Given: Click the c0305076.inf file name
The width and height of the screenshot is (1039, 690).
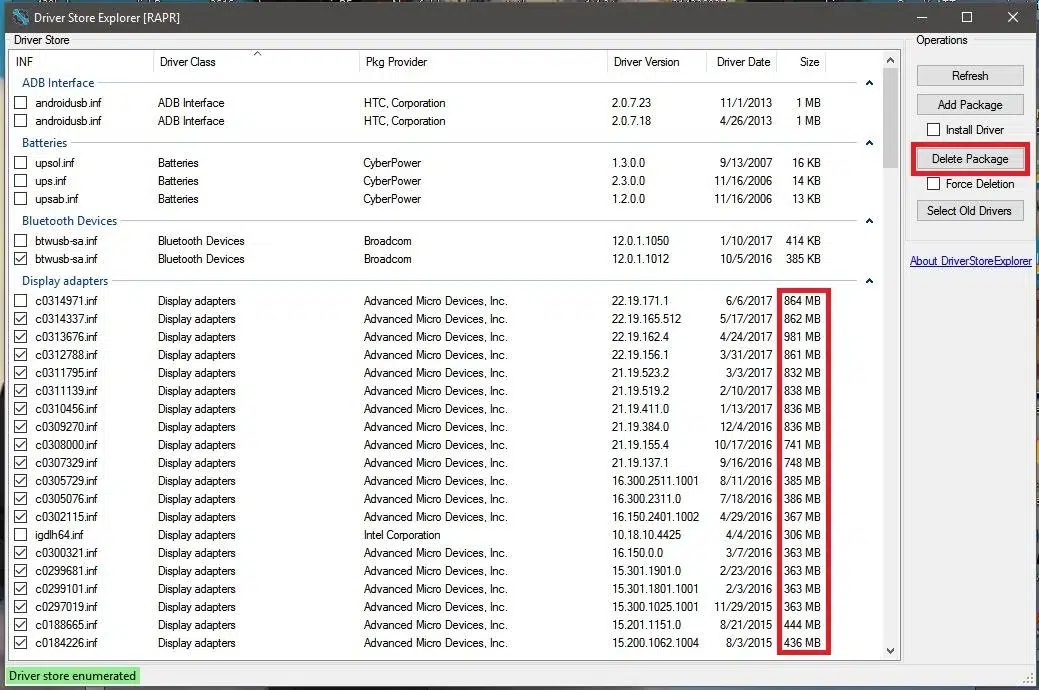Looking at the screenshot, I should click(x=66, y=498).
